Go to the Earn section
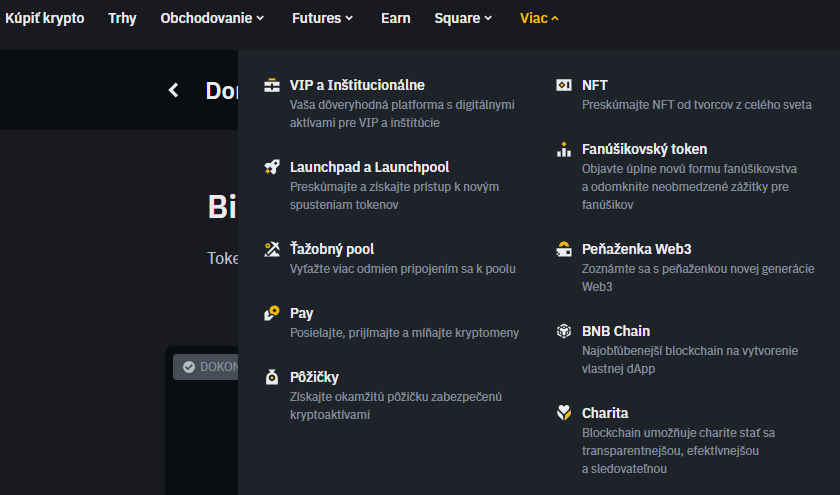This screenshot has width=840, height=495. click(x=395, y=18)
